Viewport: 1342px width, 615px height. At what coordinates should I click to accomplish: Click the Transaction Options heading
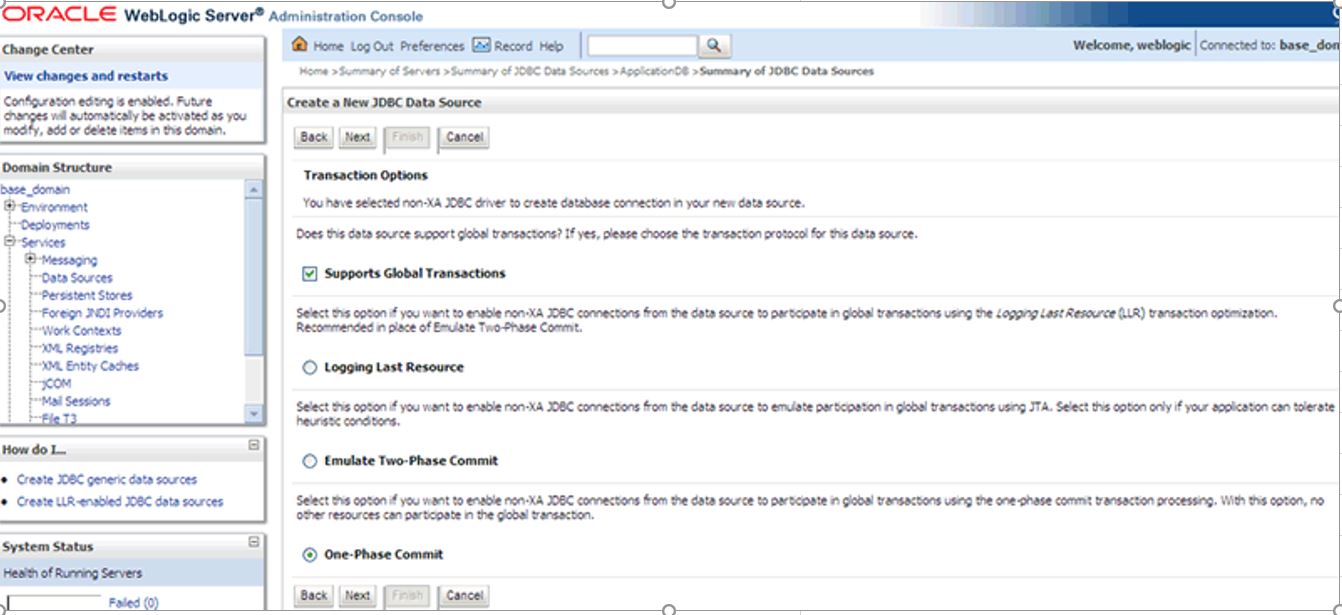(365, 175)
